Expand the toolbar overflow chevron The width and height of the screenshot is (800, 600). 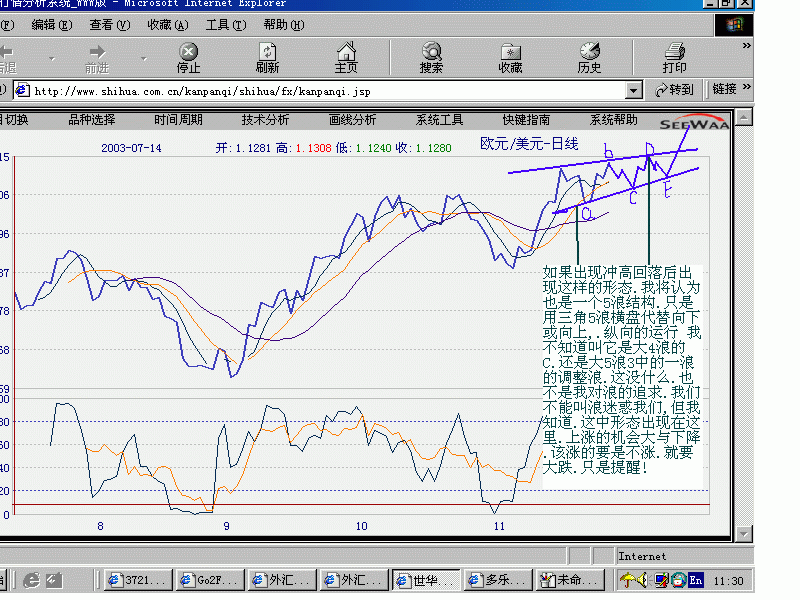(x=746, y=46)
